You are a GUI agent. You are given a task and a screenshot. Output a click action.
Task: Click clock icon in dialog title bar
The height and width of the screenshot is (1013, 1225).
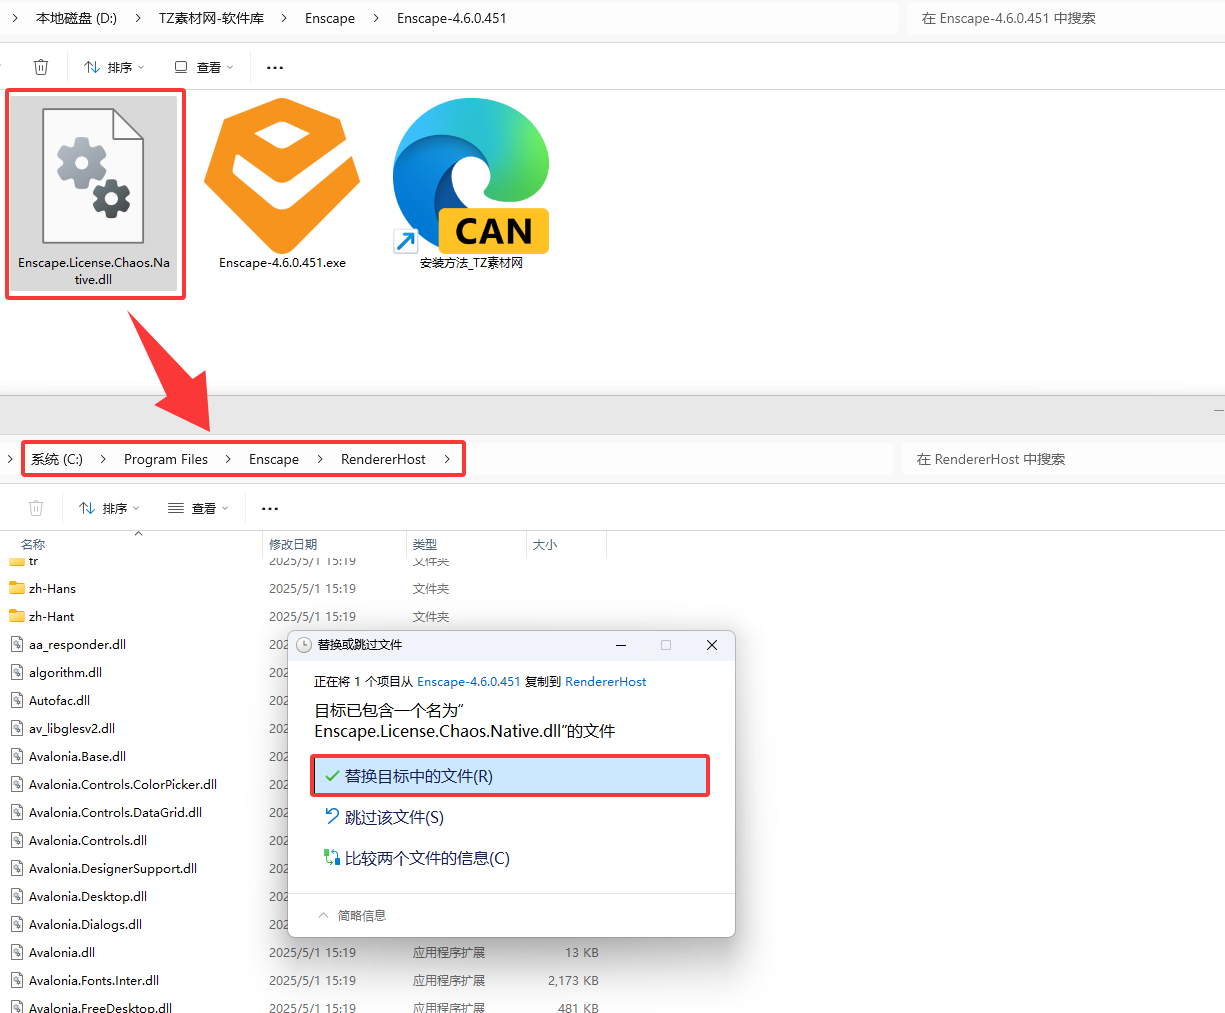click(x=304, y=645)
